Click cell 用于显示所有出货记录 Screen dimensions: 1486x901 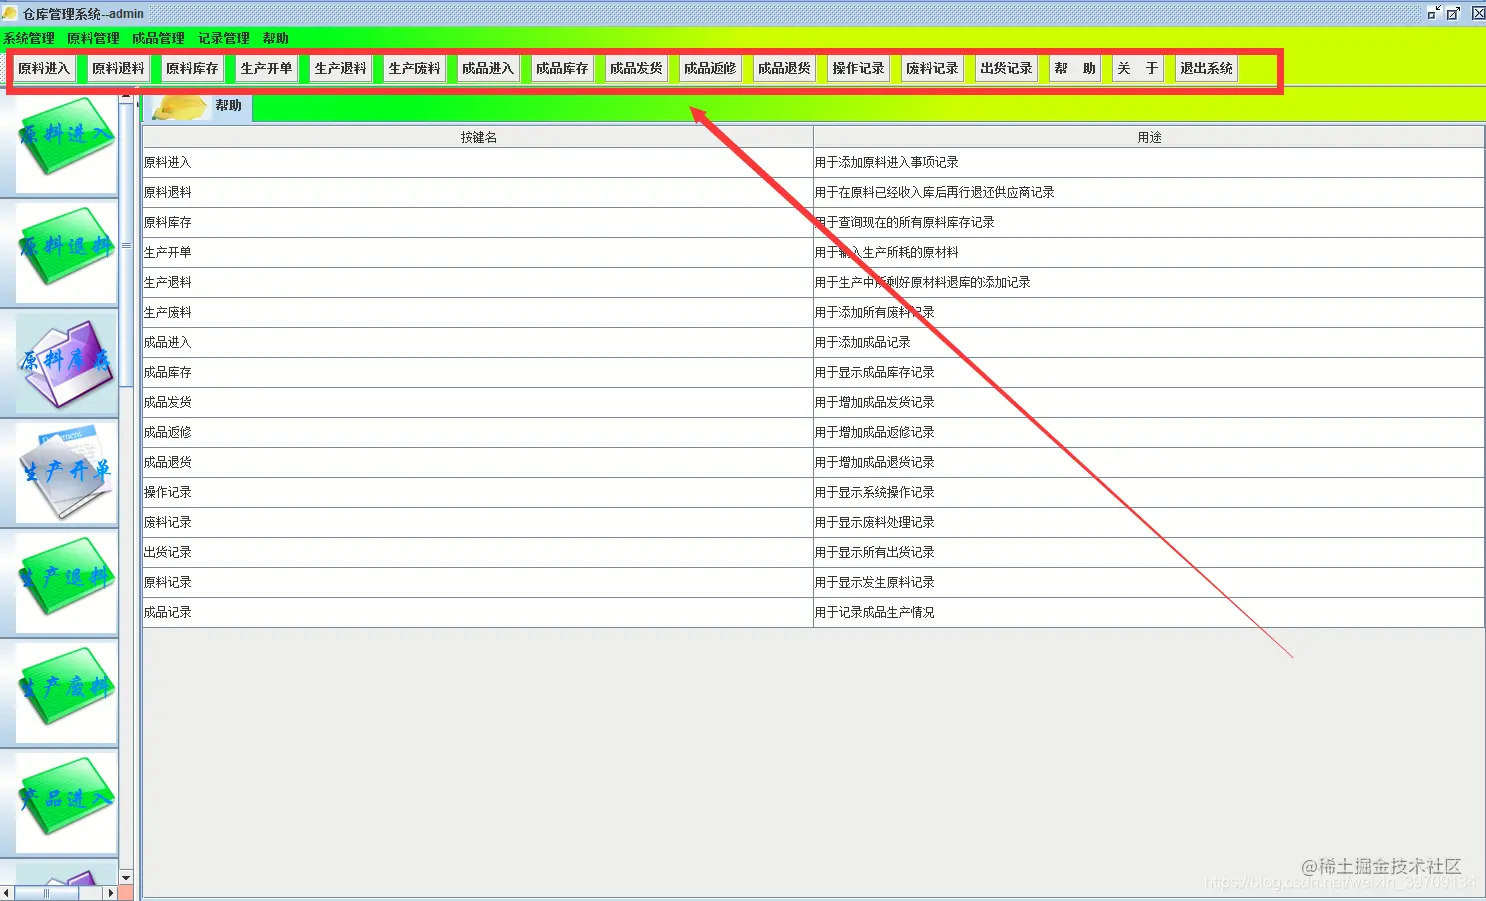(1149, 552)
